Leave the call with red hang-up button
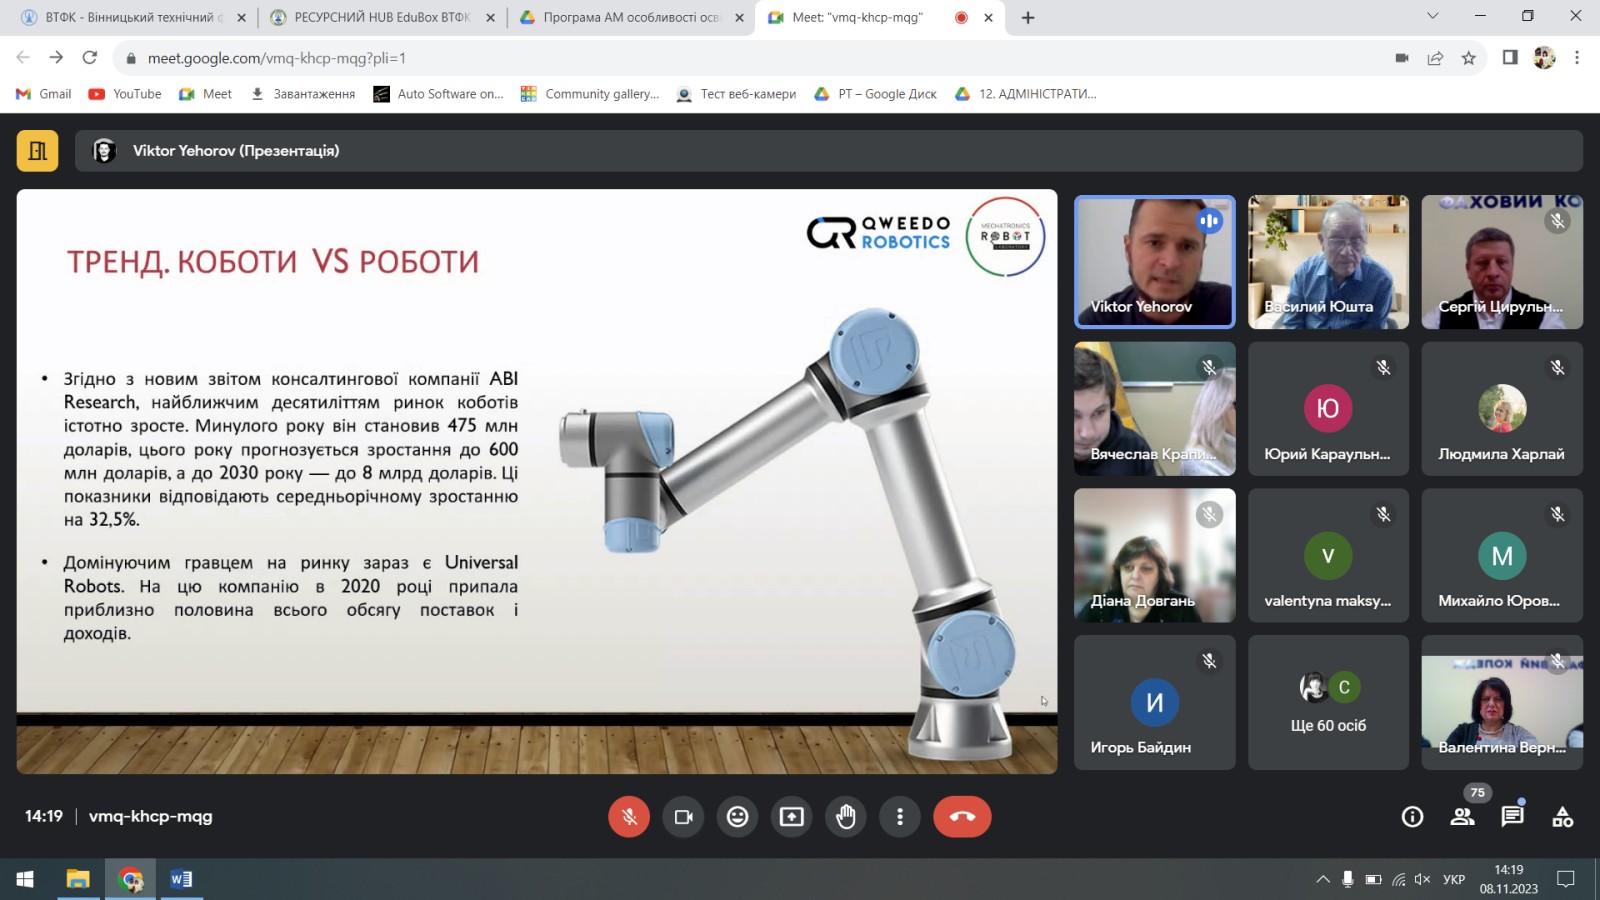 962,817
